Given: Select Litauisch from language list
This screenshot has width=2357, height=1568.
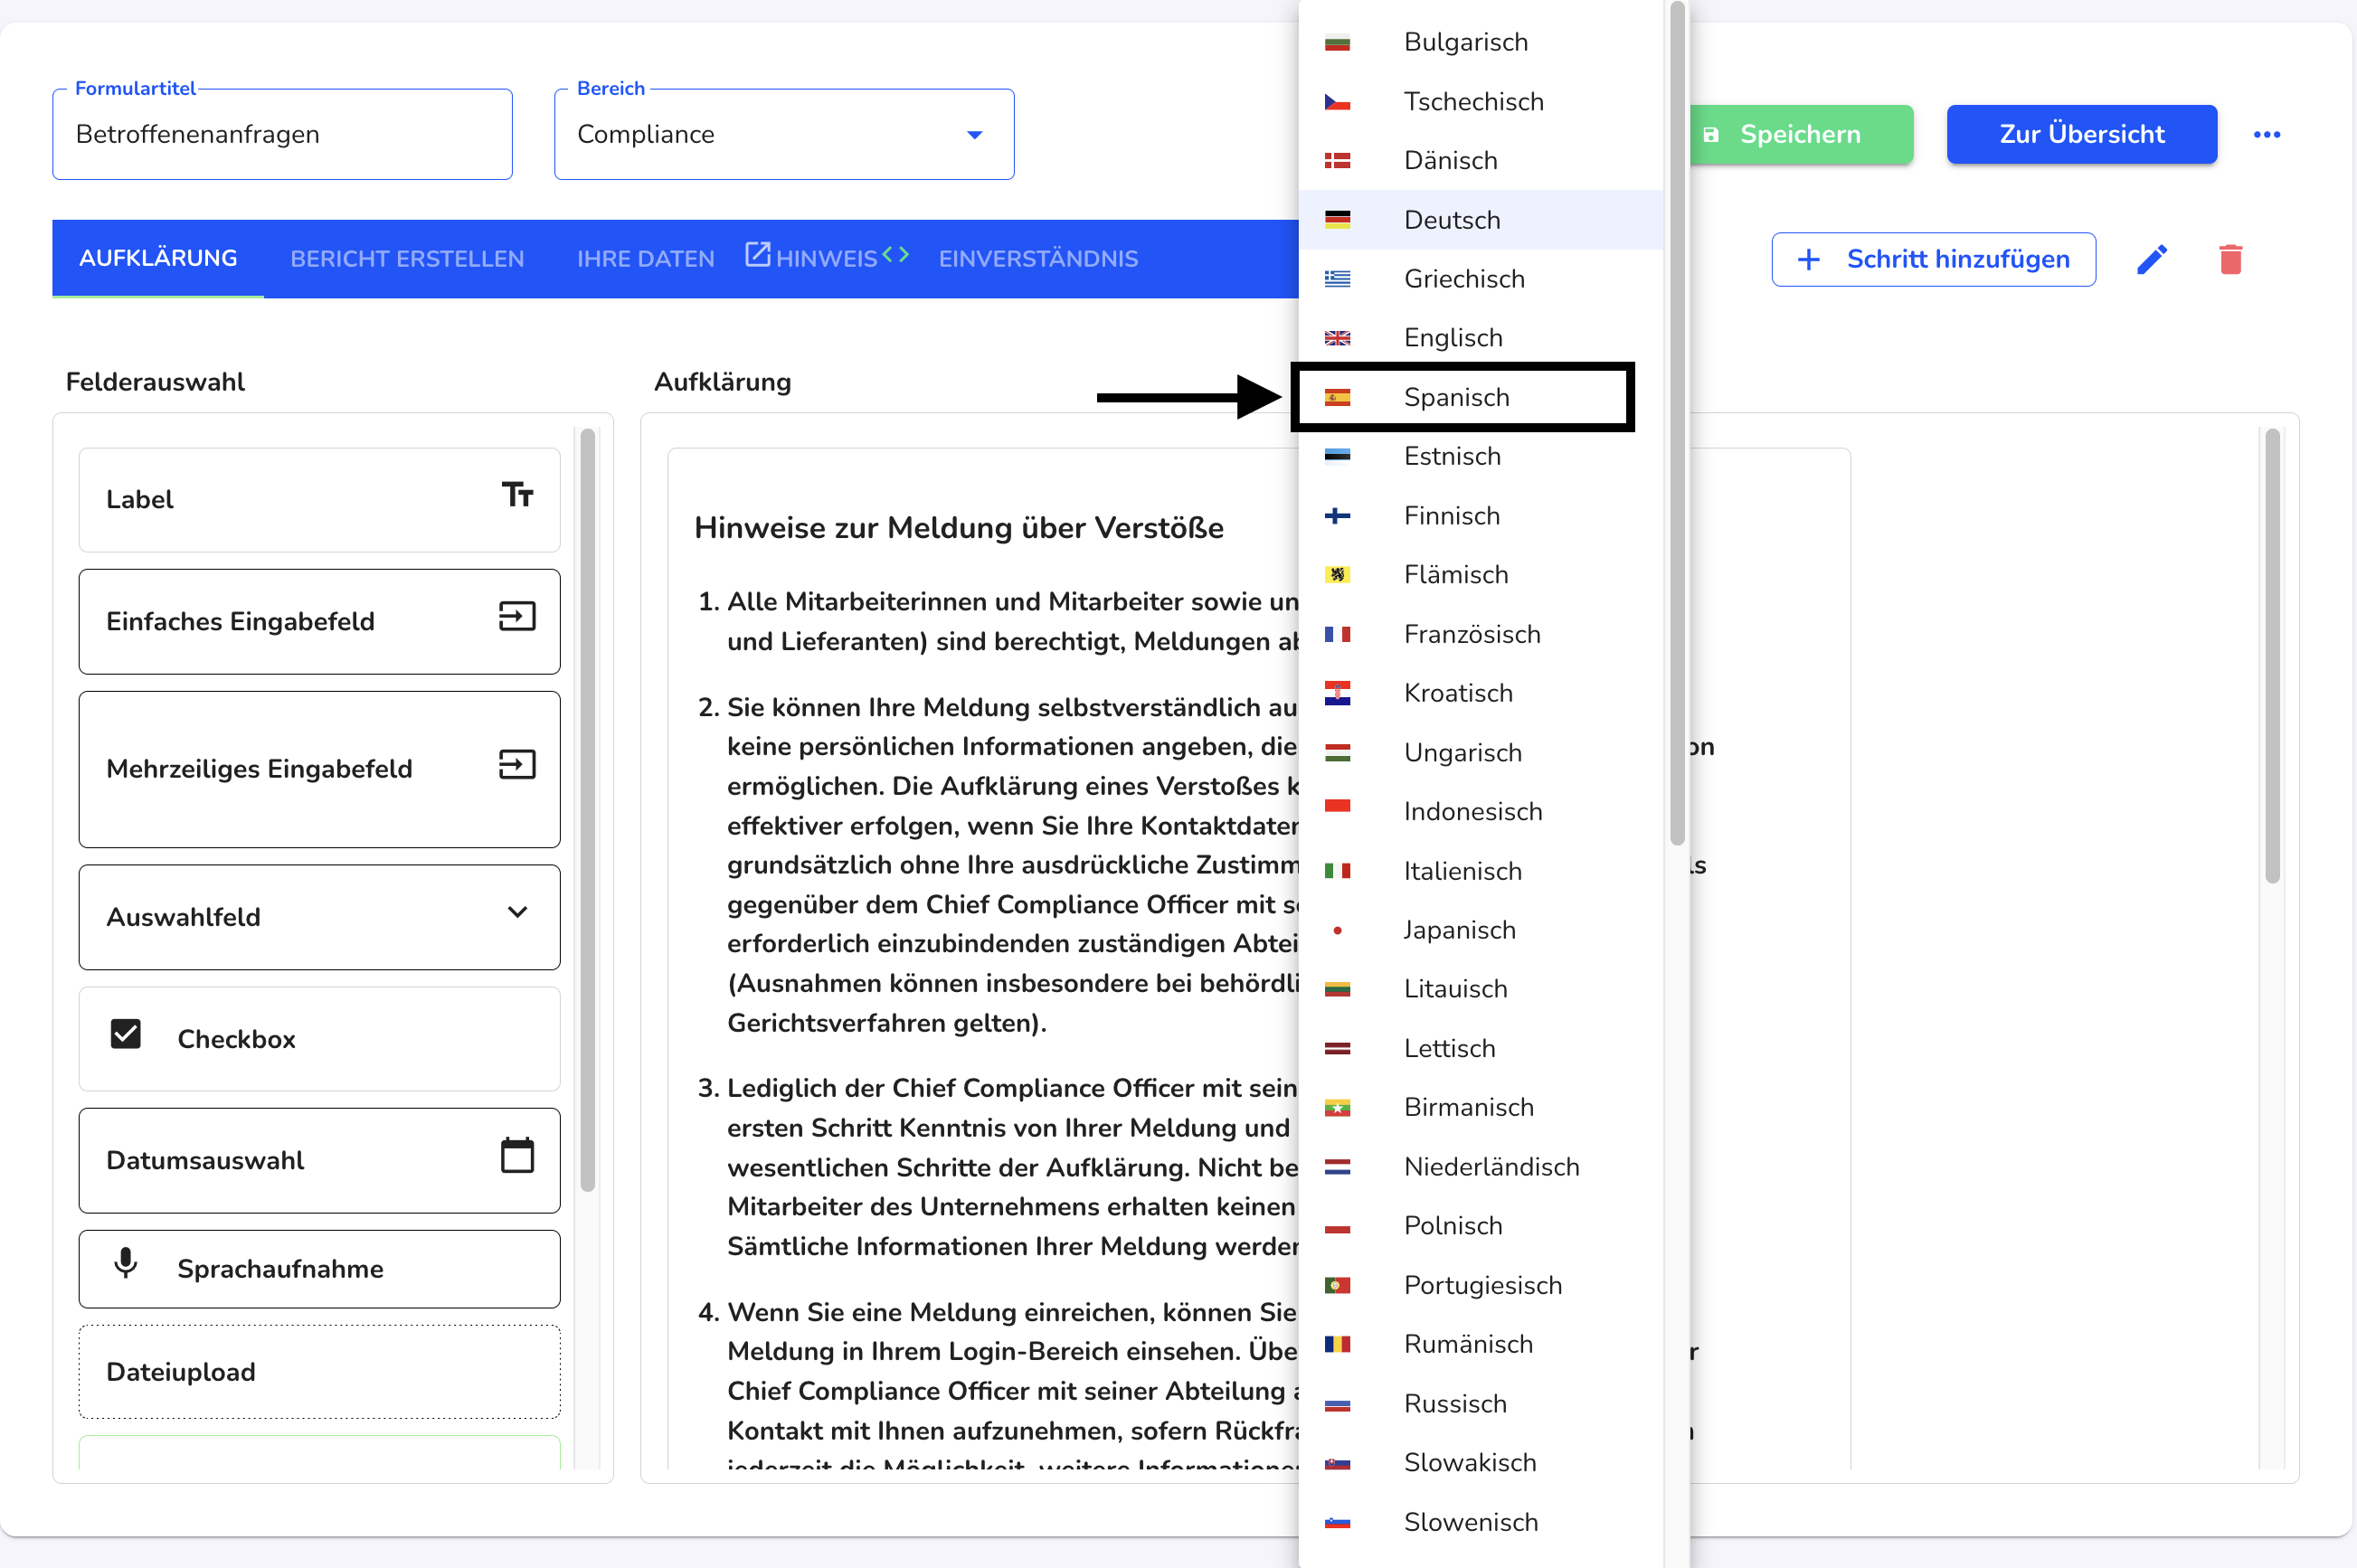Looking at the screenshot, I should 1480,989.
